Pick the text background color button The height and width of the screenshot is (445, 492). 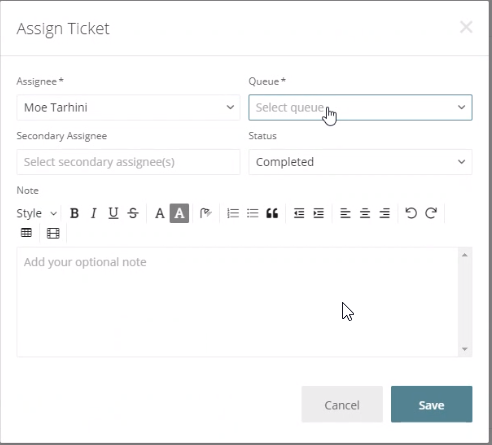point(179,213)
